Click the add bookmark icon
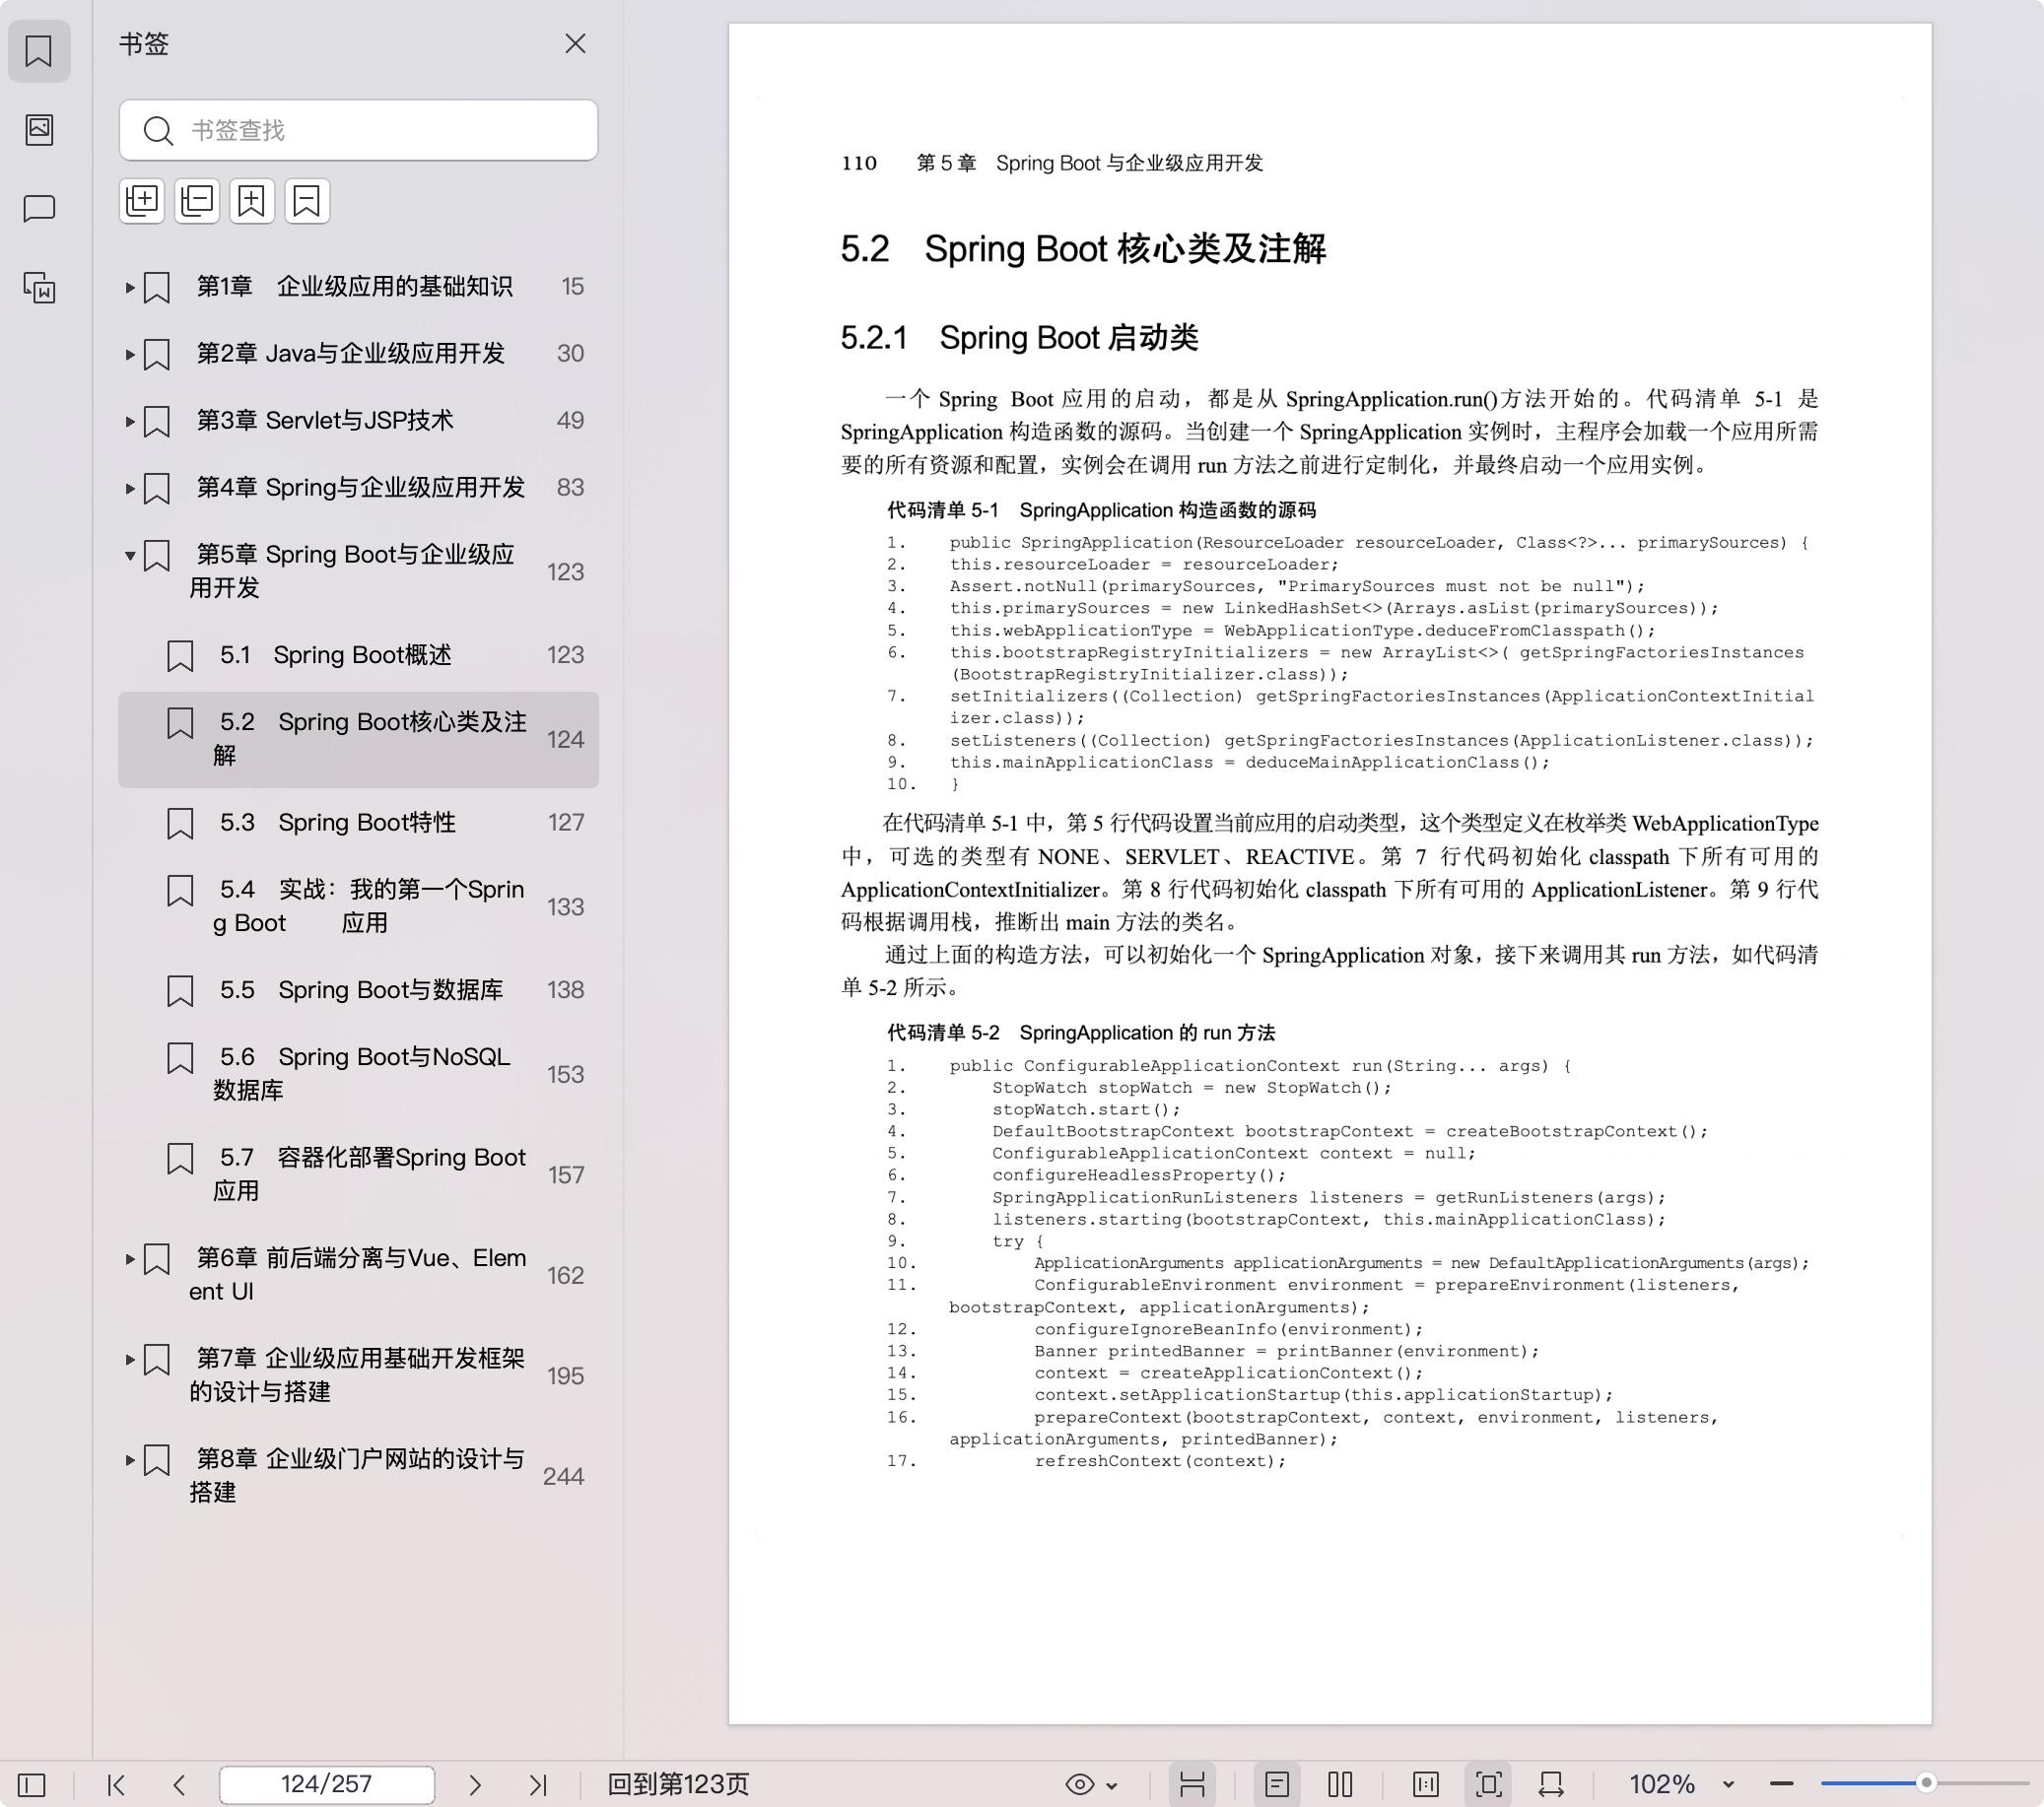The height and width of the screenshot is (1807, 2044). click(252, 201)
